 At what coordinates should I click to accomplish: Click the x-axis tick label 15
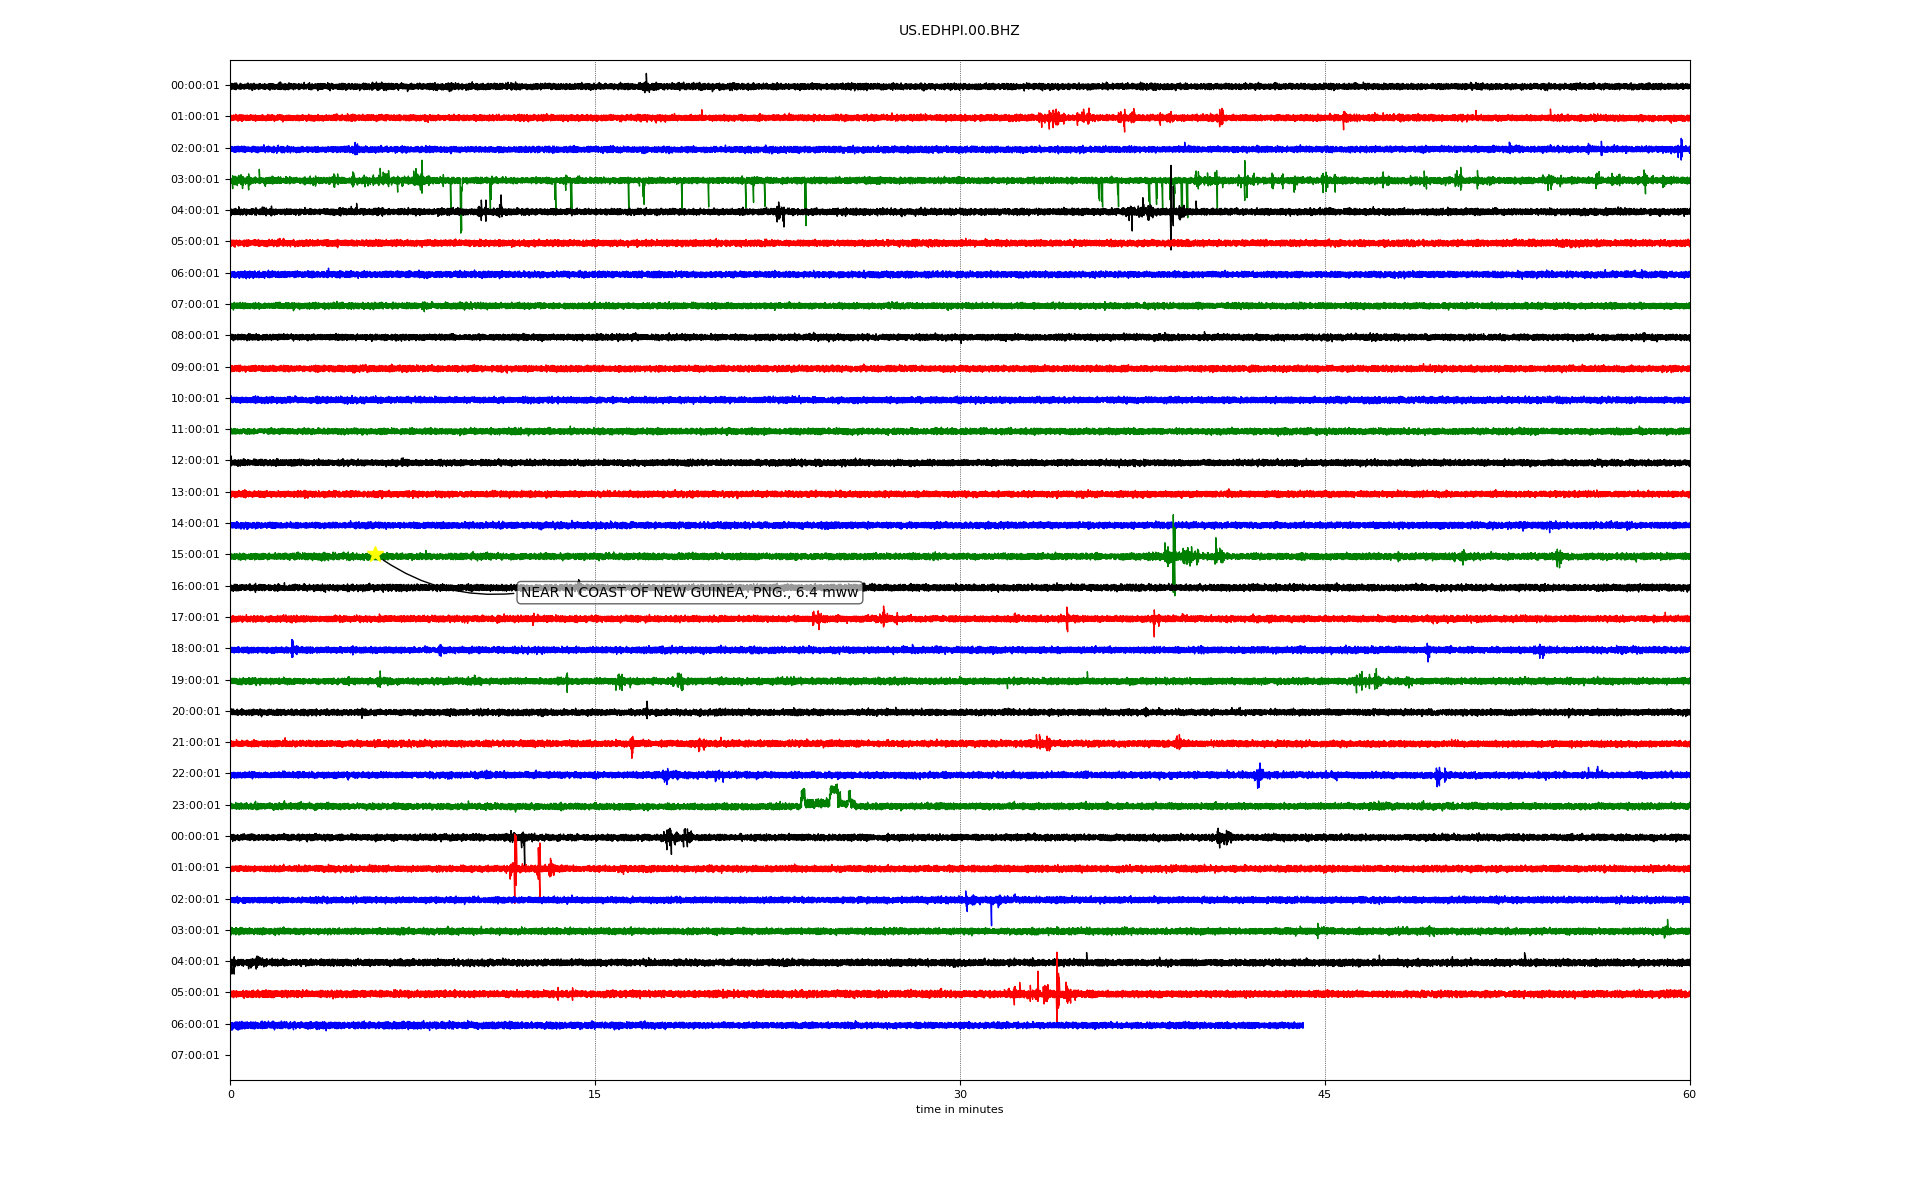[595, 1095]
